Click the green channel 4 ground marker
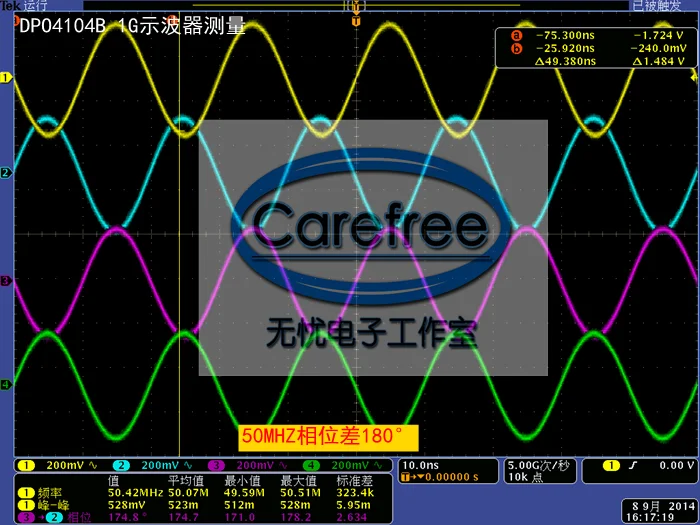This screenshot has height=525, width=700. coord(6,384)
